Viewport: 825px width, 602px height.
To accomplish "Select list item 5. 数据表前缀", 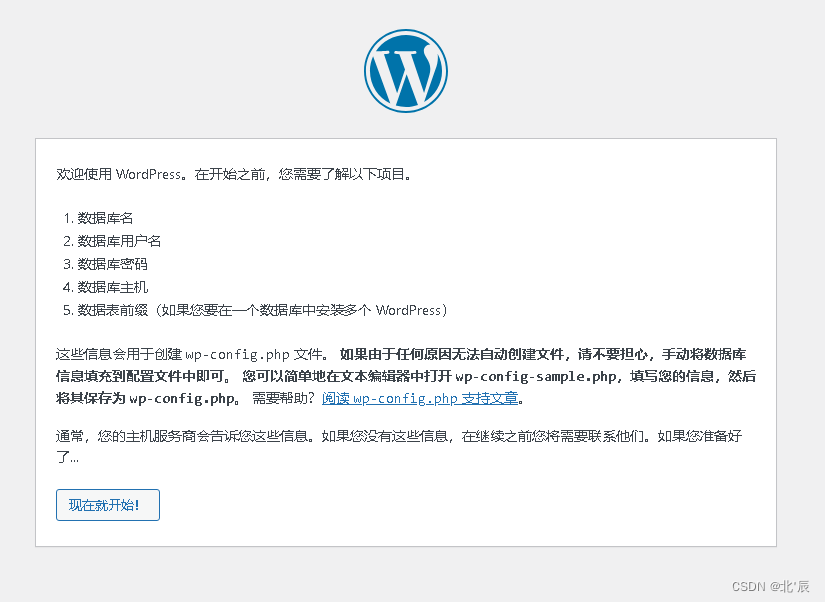I will [x=255, y=310].
